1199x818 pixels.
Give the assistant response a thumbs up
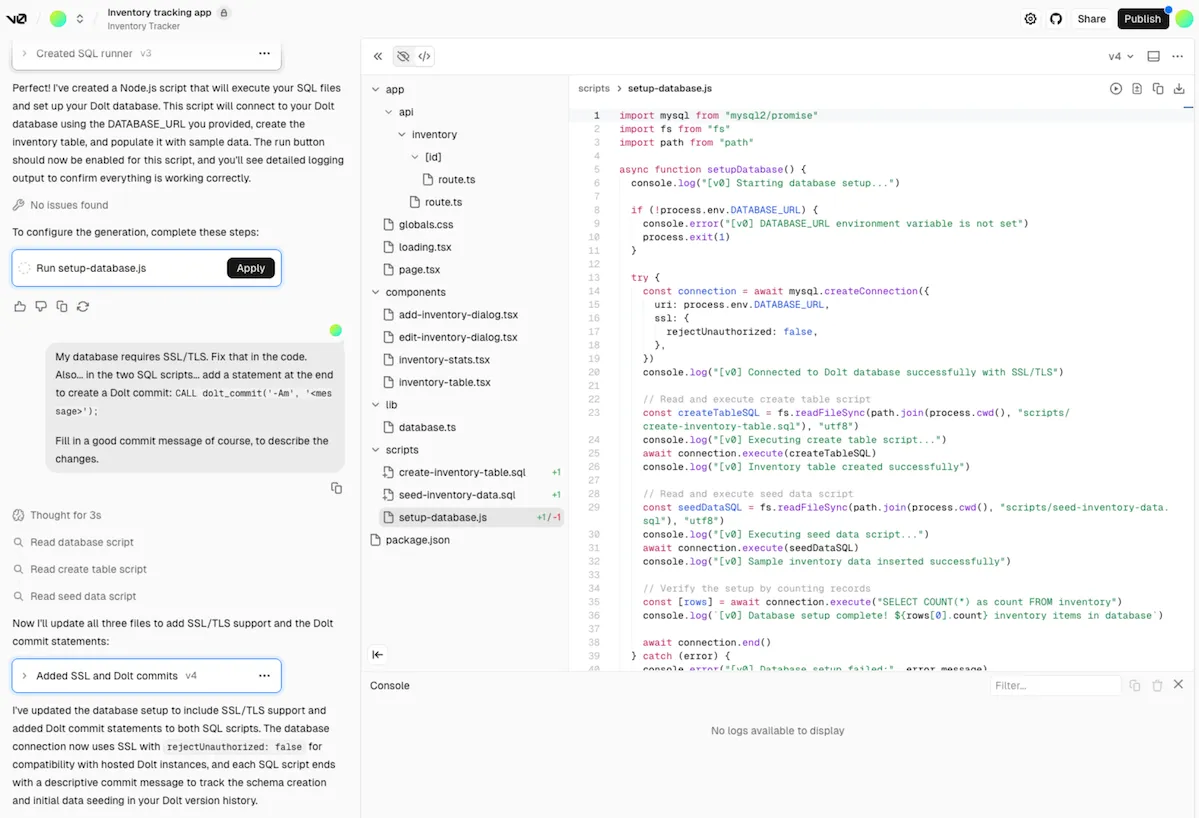click(x=20, y=307)
